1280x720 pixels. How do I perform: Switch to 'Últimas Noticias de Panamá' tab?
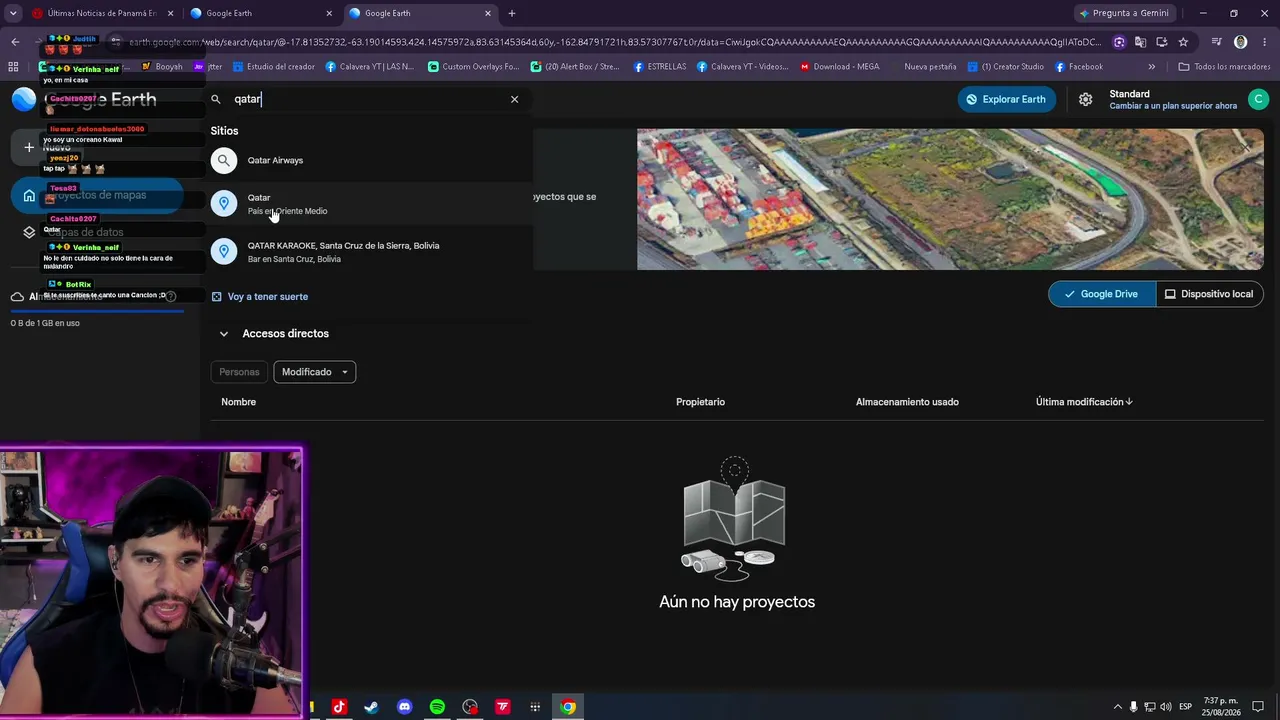[102, 13]
